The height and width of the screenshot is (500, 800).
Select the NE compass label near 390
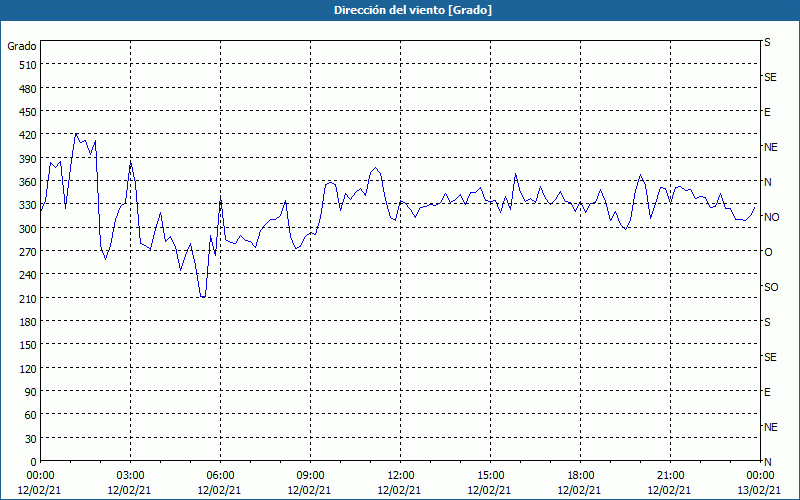770,147
